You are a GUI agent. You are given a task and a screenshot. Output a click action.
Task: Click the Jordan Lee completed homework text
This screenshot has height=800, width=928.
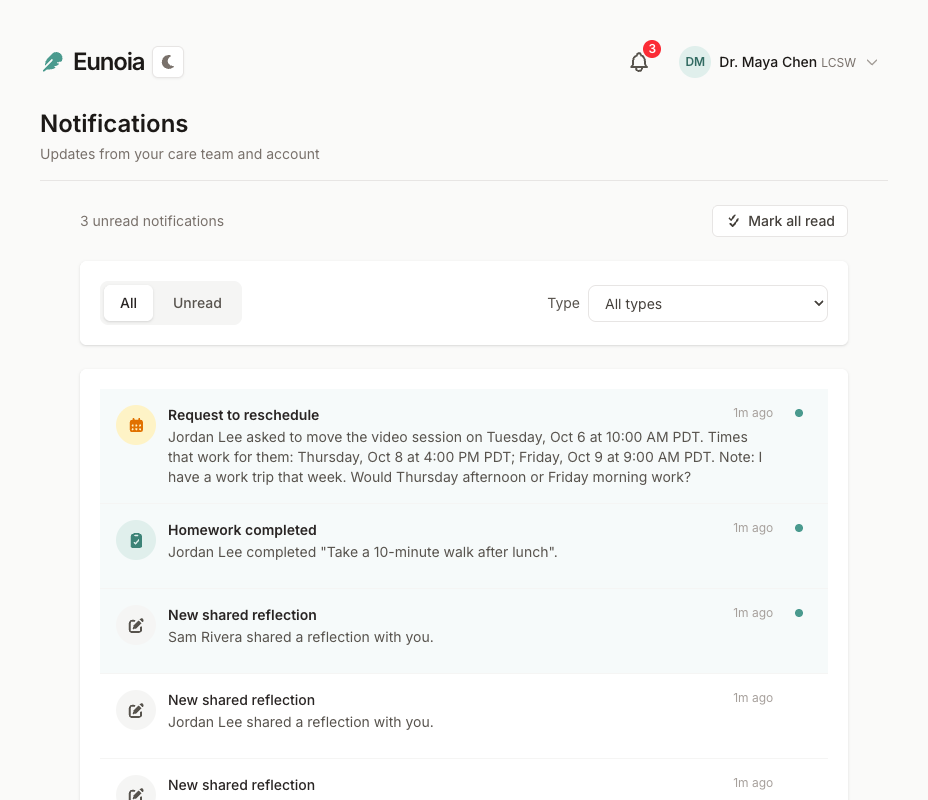pyautogui.click(x=363, y=552)
